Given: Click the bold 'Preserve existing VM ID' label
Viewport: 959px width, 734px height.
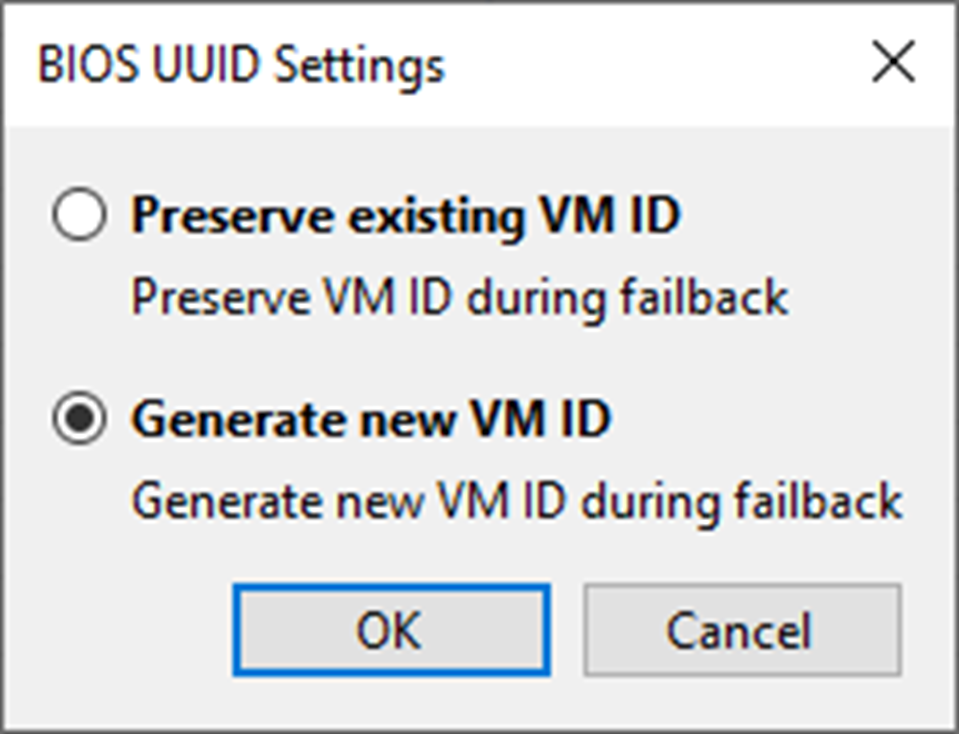Looking at the screenshot, I should [x=405, y=216].
